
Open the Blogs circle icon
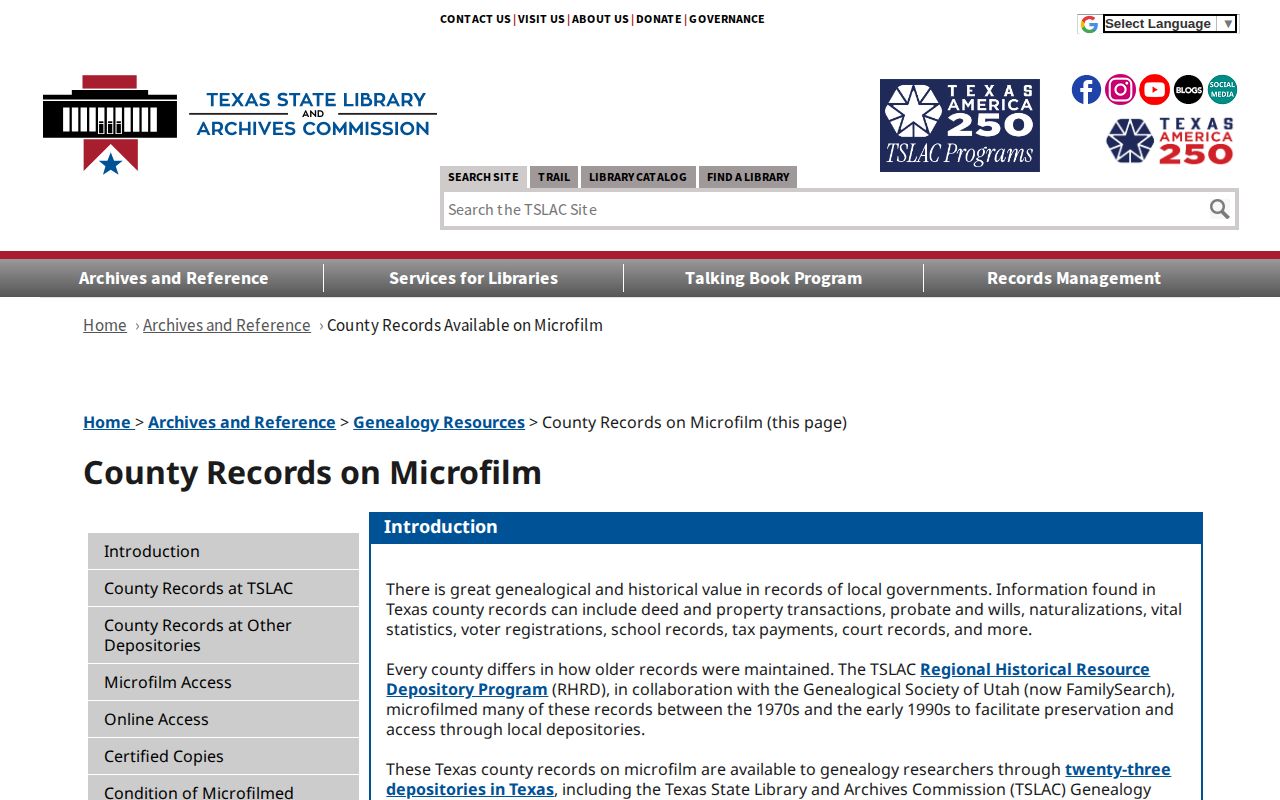(x=1188, y=90)
